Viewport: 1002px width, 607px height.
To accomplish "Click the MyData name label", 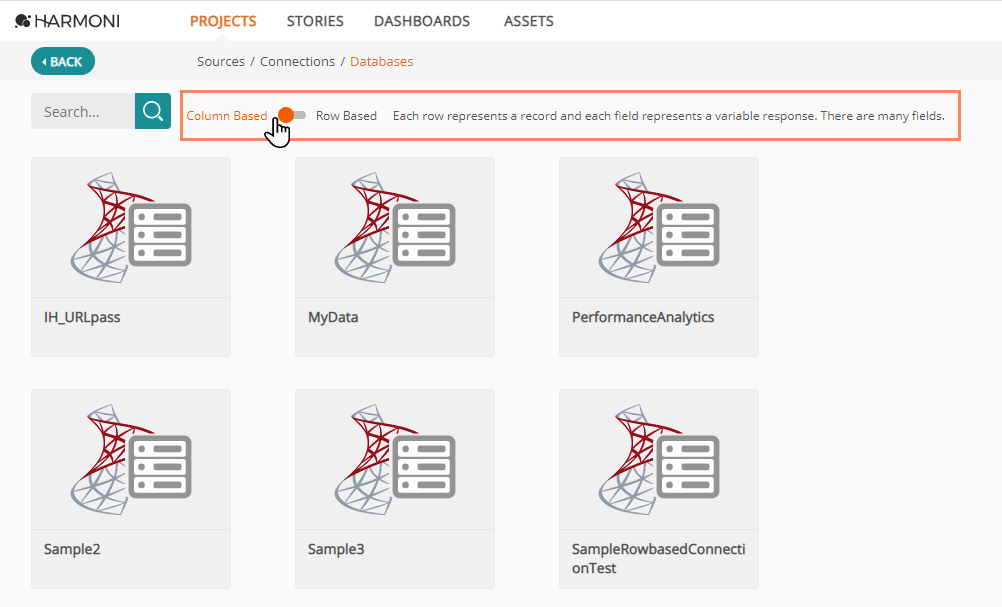I will tap(333, 318).
